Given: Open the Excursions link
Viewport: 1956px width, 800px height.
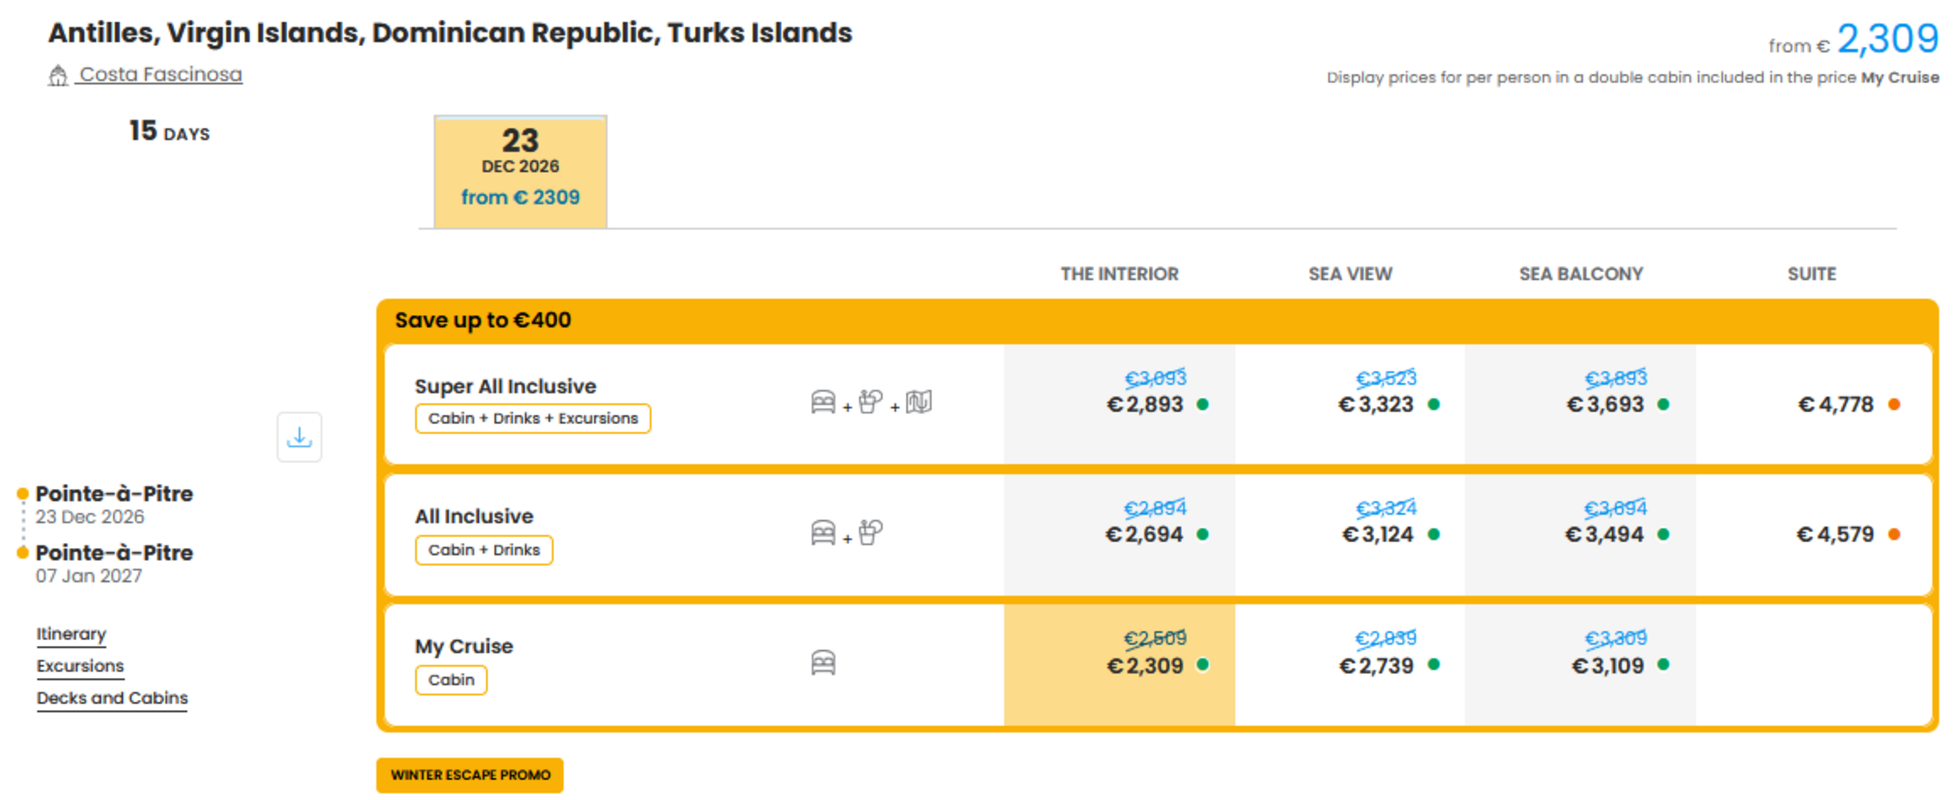Looking at the screenshot, I should pos(80,666).
